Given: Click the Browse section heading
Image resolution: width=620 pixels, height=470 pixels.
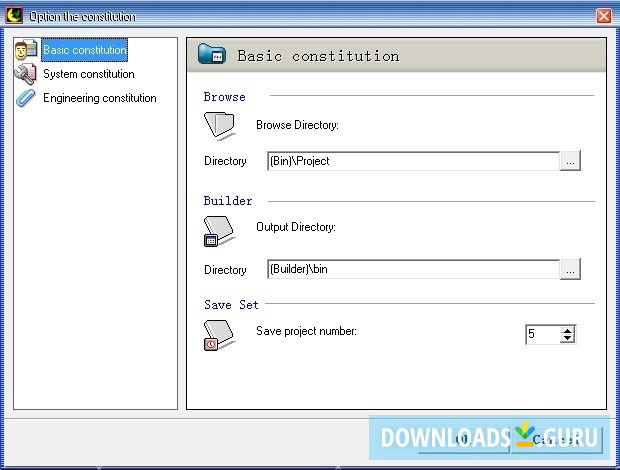Looking at the screenshot, I should click(x=225, y=97).
